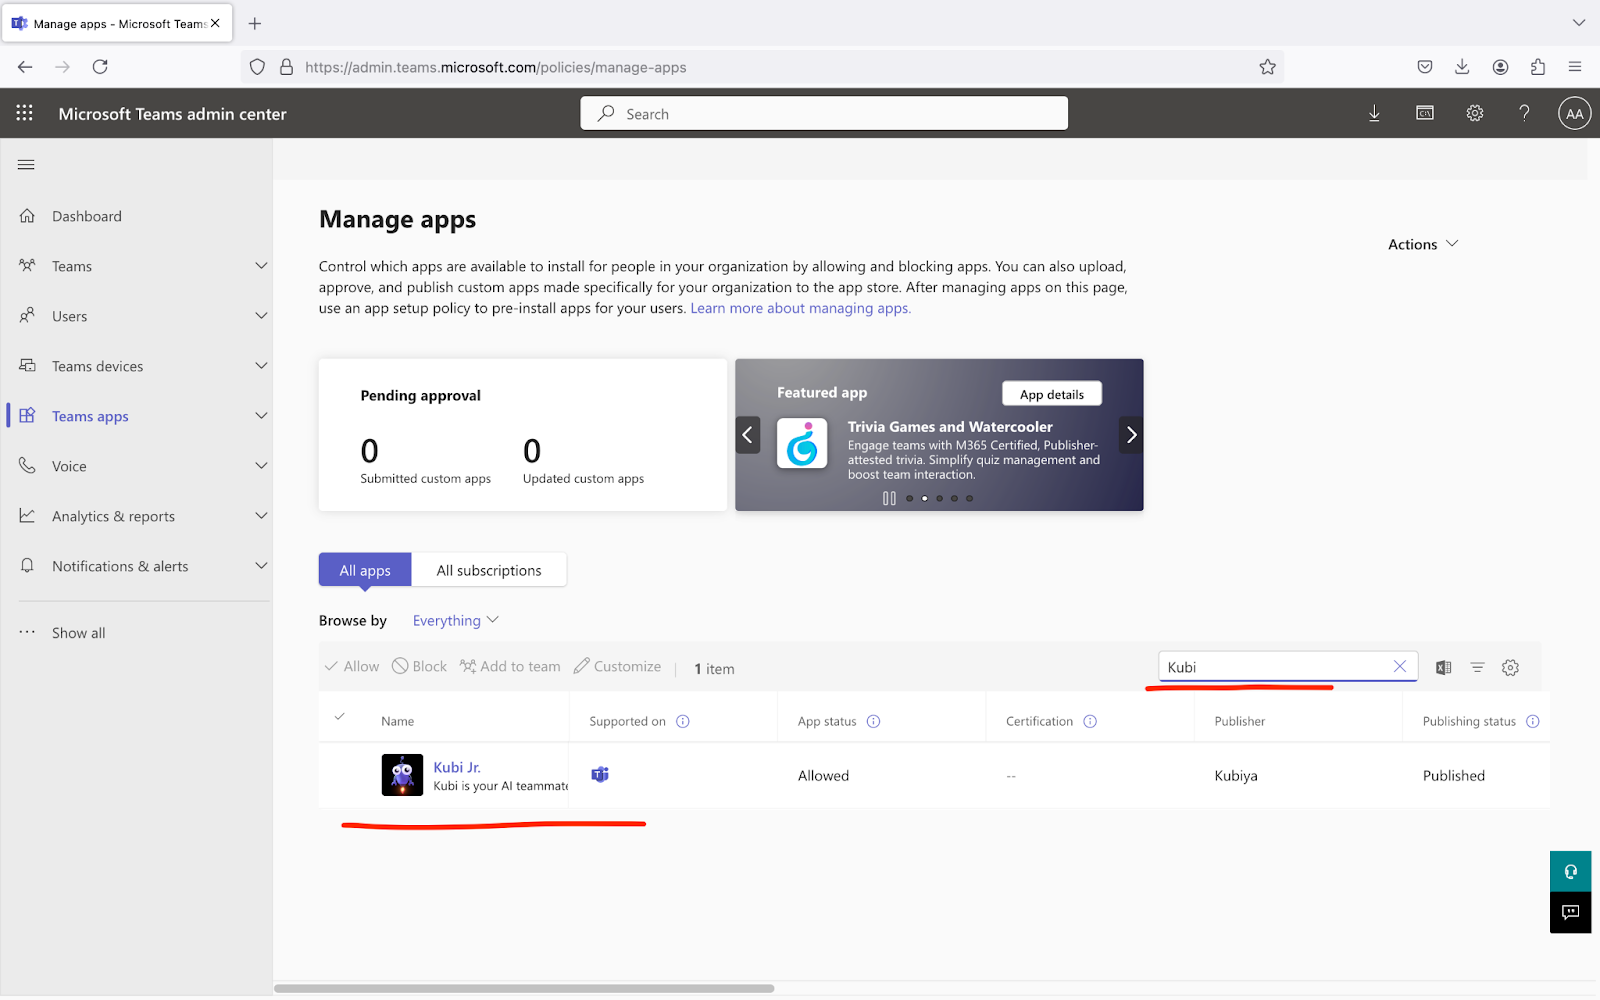Click Certification info icon
Viewport: 1600px width, 1000px height.
pyautogui.click(x=1090, y=721)
